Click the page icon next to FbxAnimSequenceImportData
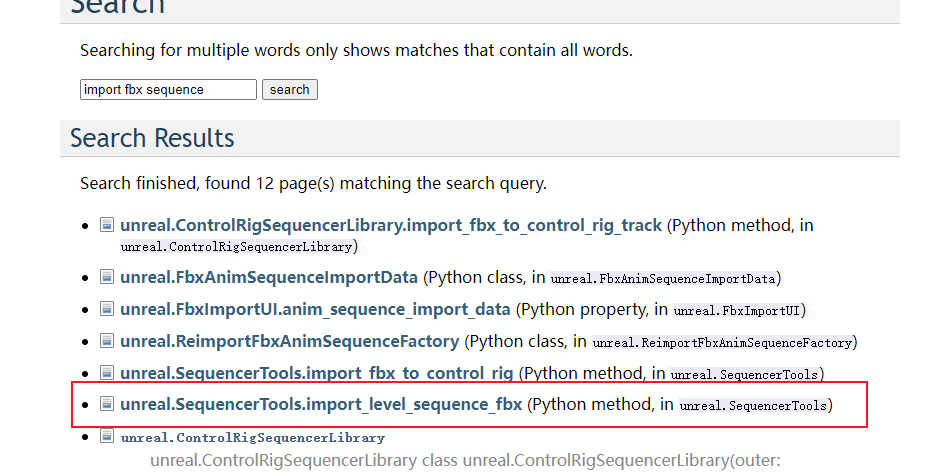This screenshot has width=948, height=473. (x=107, y=276)
